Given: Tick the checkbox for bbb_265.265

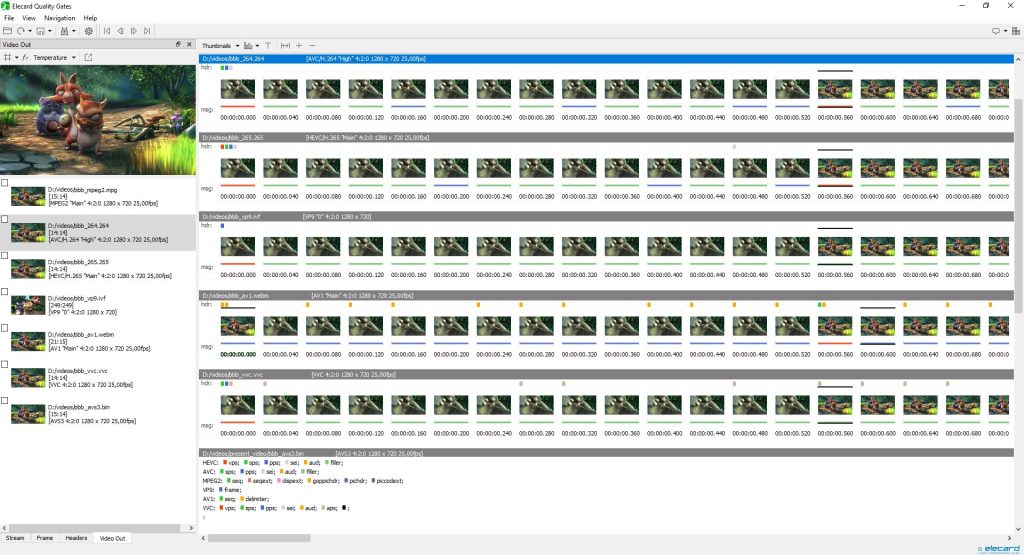Looking at the screenshot, I should click(5, 255).
